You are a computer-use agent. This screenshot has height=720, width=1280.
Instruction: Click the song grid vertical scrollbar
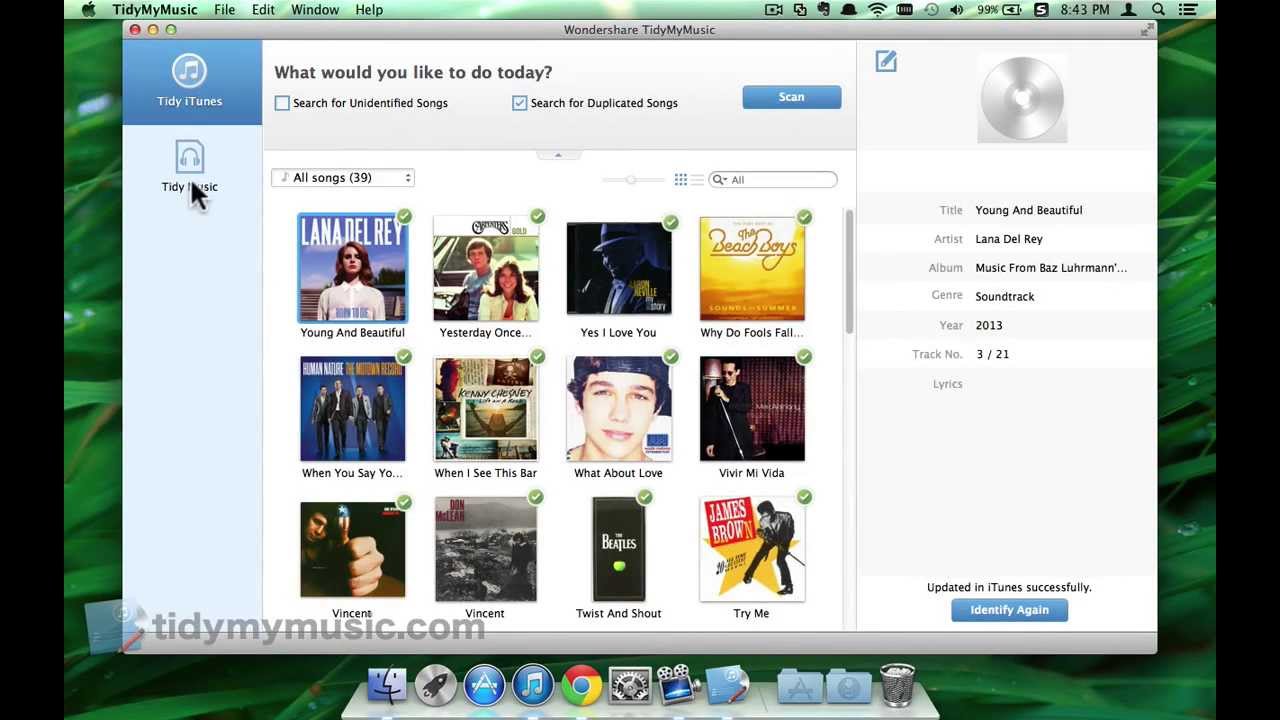click(849, 273)
